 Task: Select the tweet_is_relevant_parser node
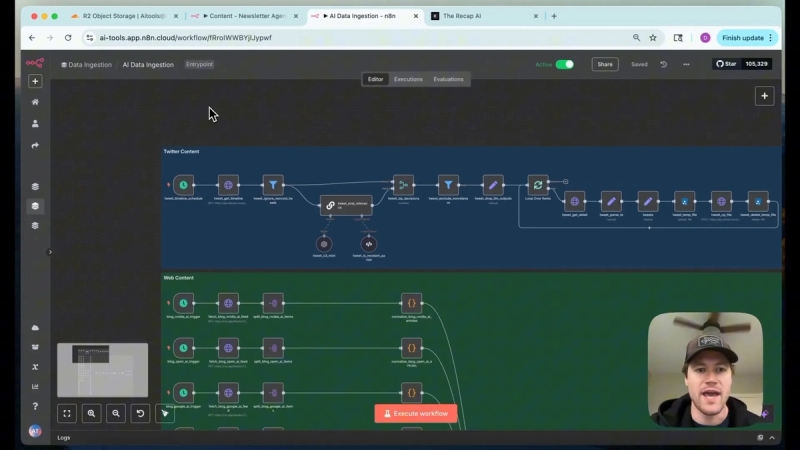pos(369,244)
